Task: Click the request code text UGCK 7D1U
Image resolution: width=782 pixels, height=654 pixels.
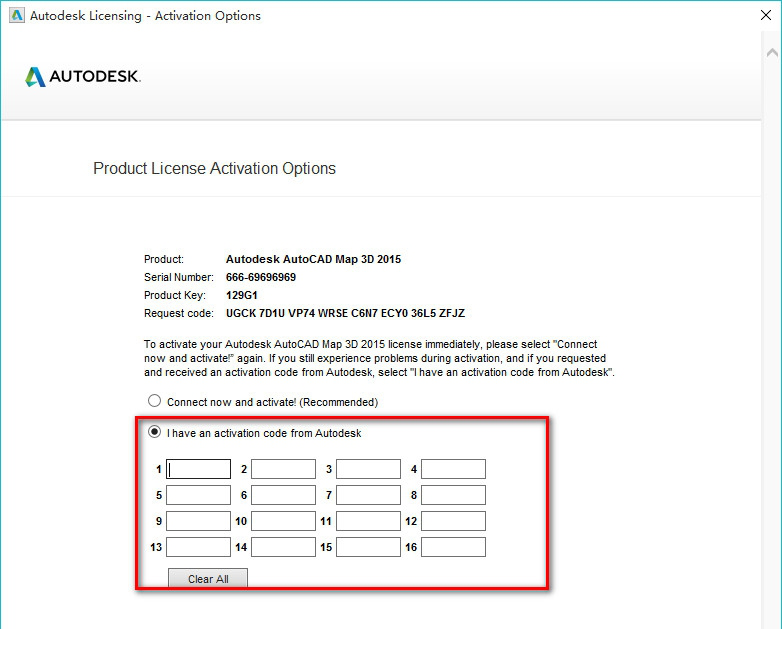Action: pos(255,313)
